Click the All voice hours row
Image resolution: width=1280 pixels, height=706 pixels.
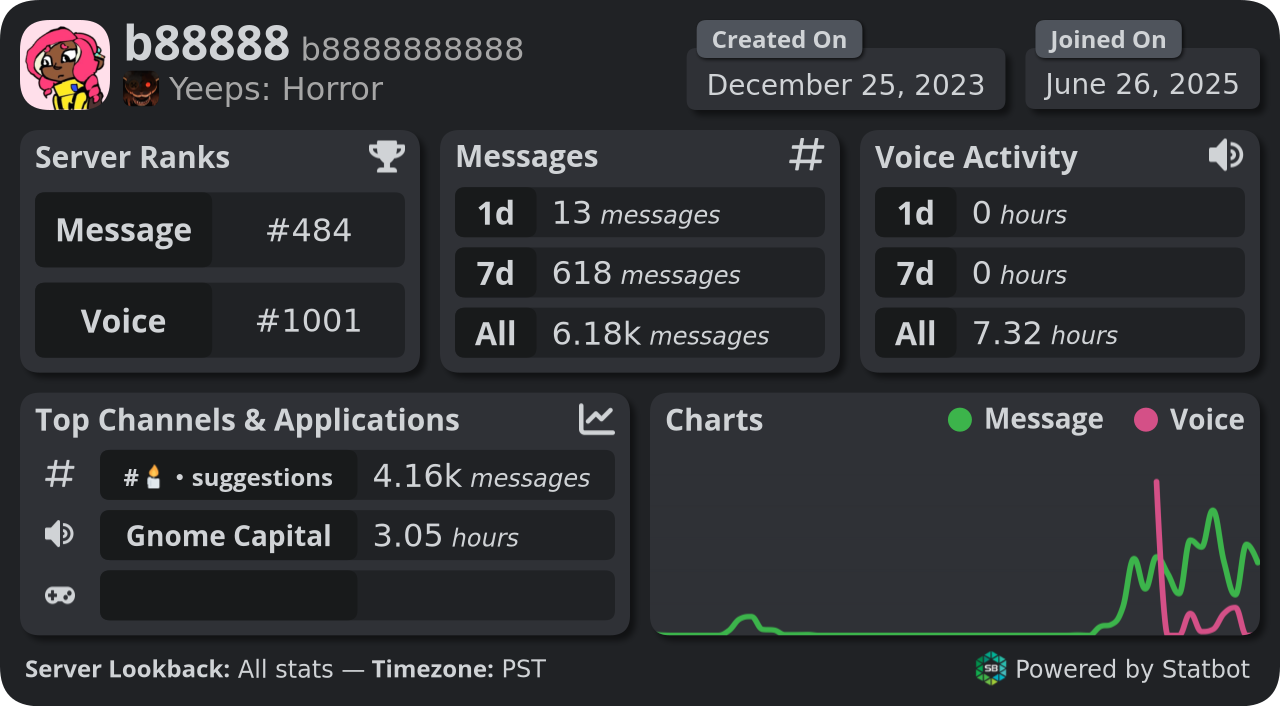(1060, 333)
